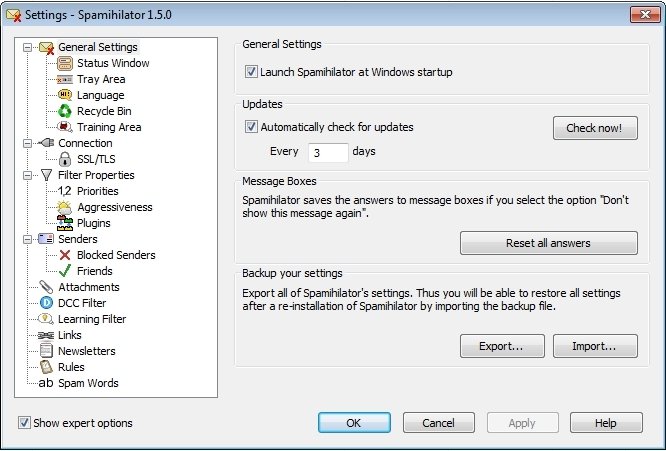This screenshot has height=451, width=666.
Task: Click the Attachments paperclip icon
Action: (x=46, y=287)
